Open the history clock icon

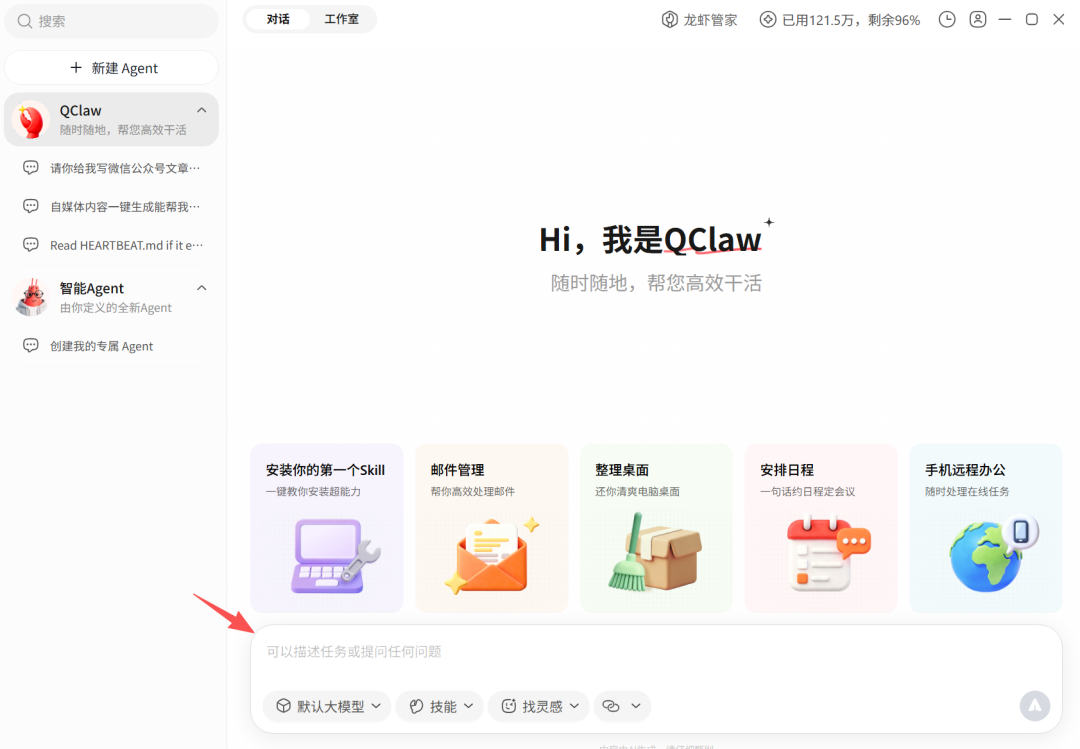946,19
